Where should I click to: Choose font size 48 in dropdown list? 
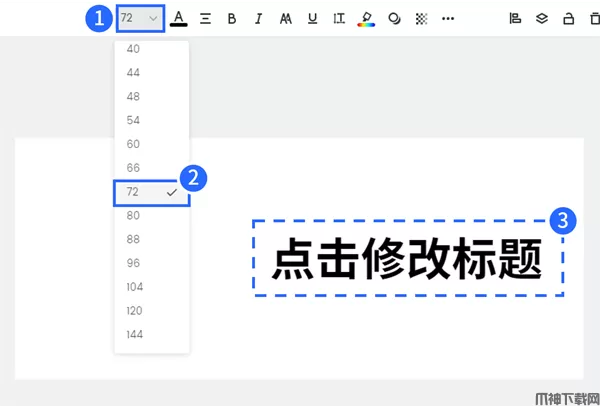[134, 96]
